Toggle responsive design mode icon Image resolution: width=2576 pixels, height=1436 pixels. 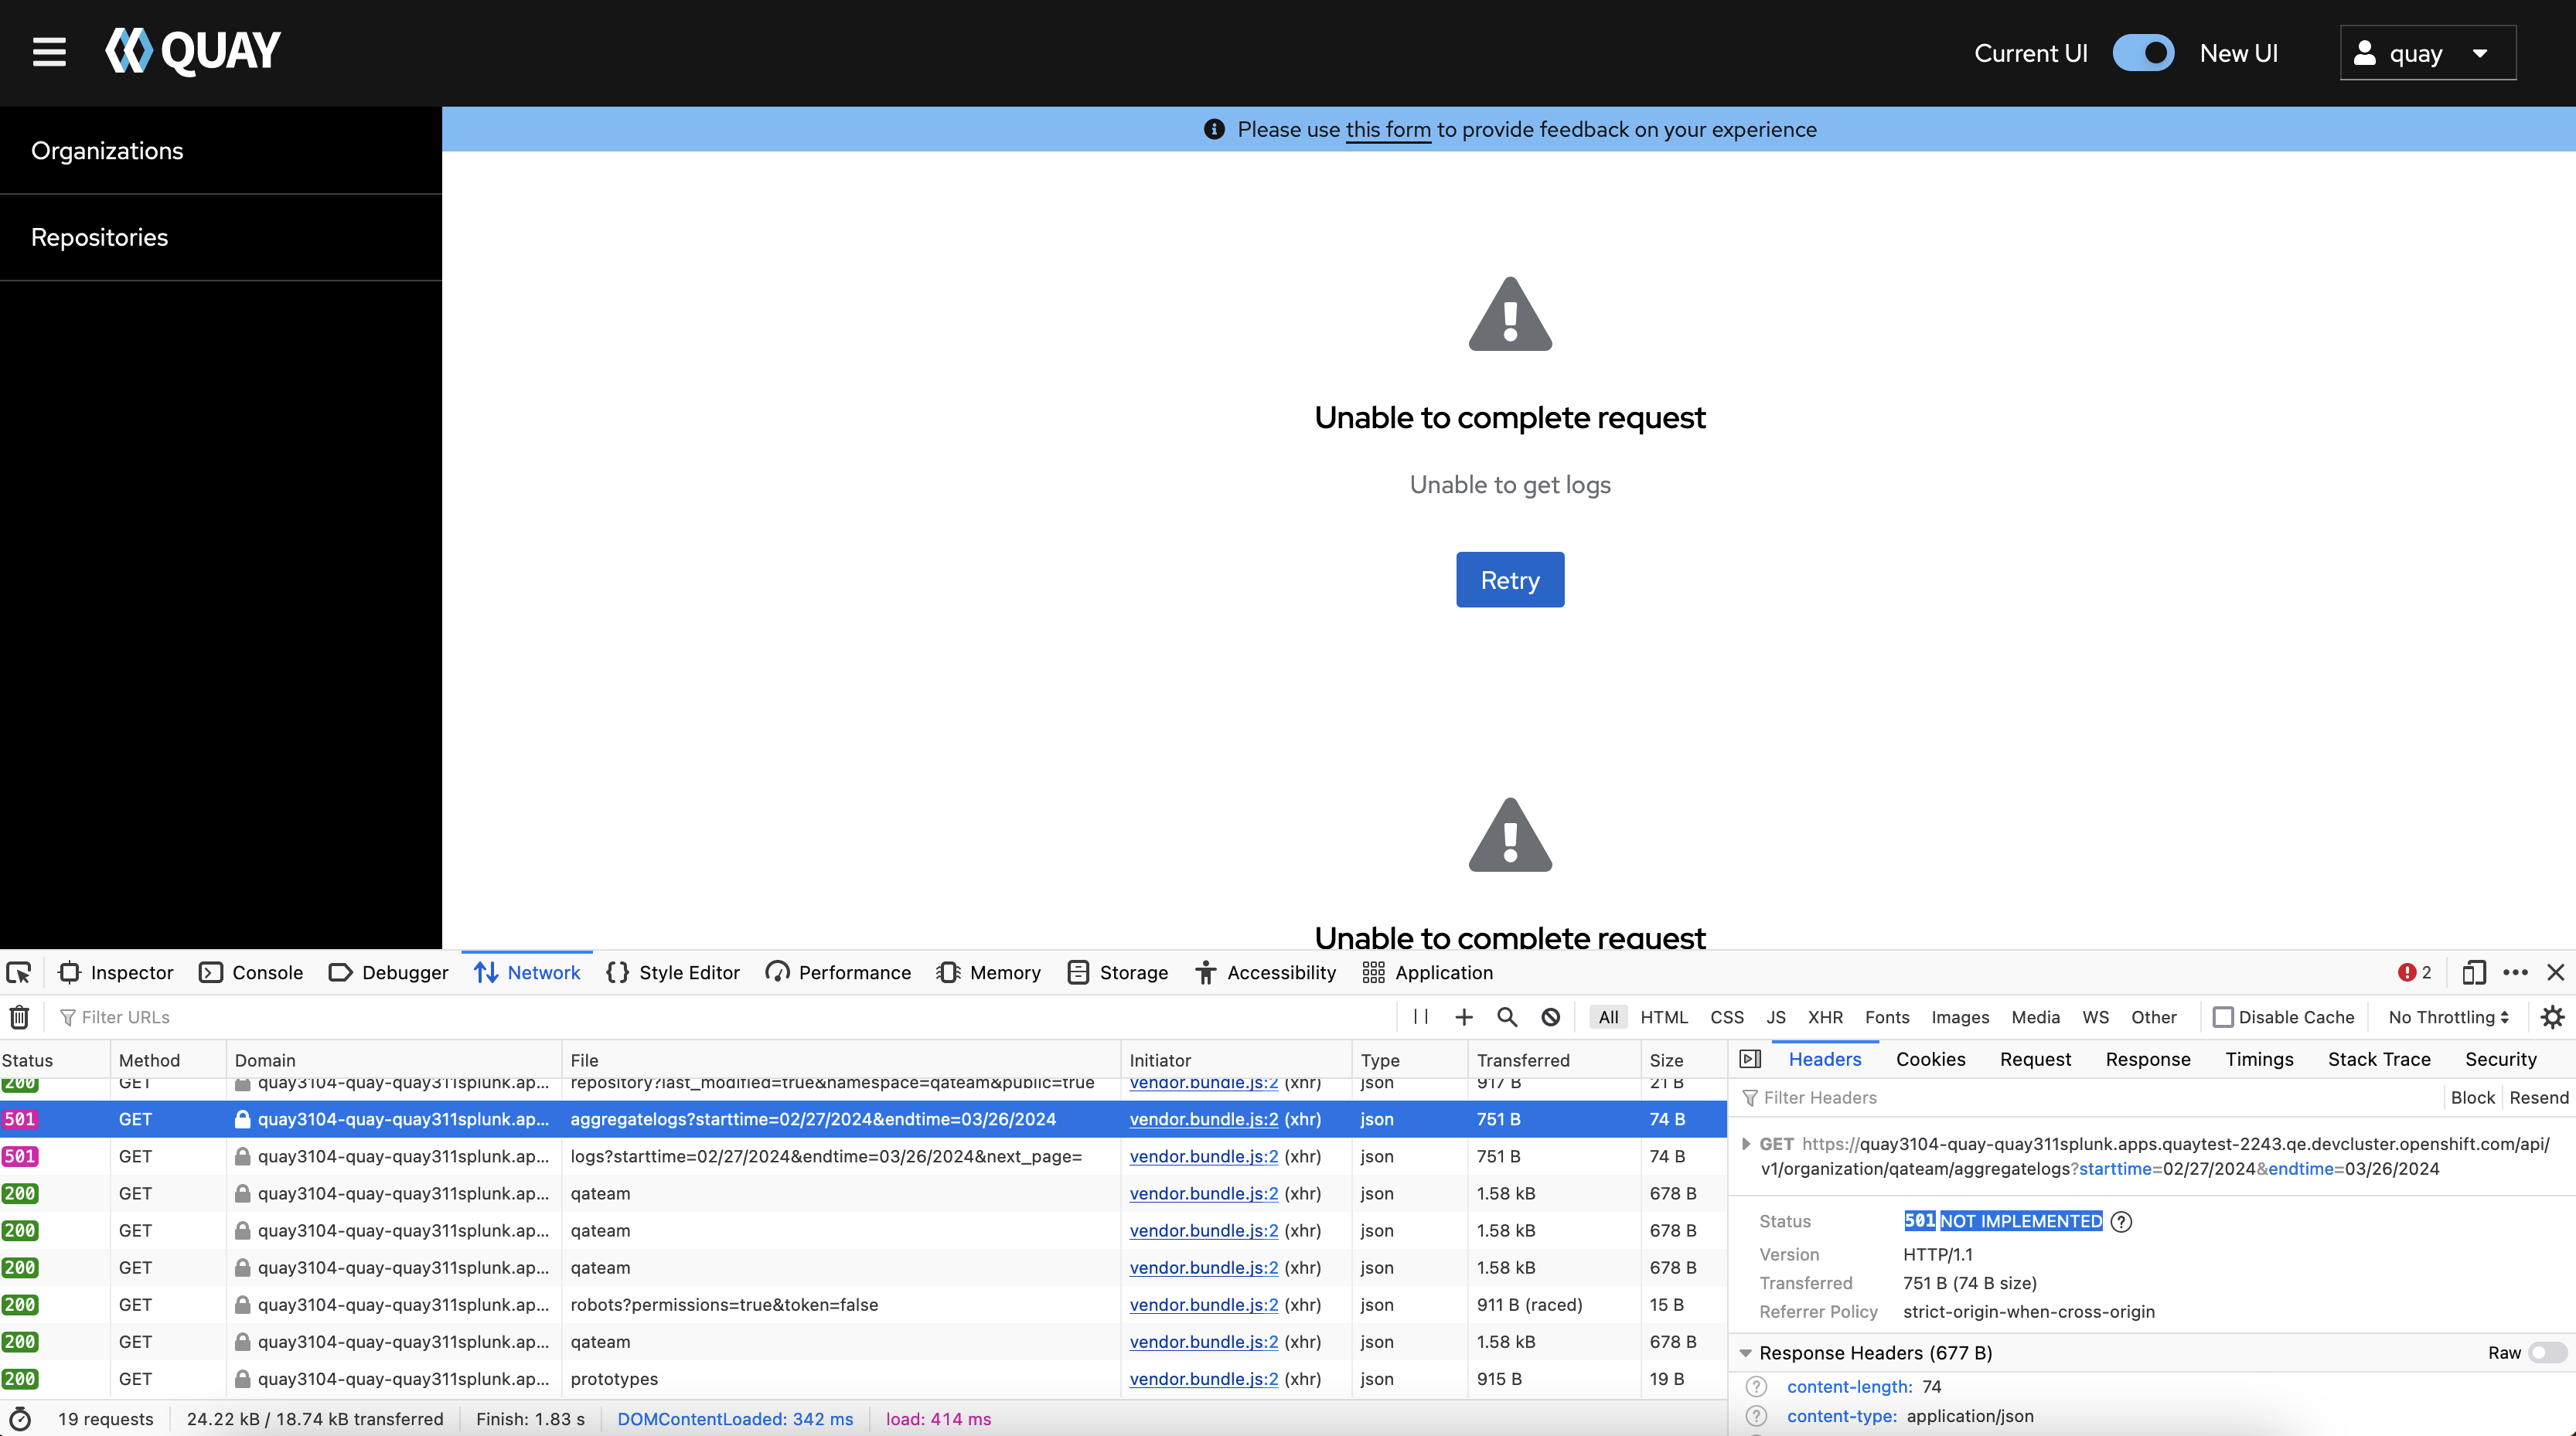pyautogui.click(x=2474, y=972)
